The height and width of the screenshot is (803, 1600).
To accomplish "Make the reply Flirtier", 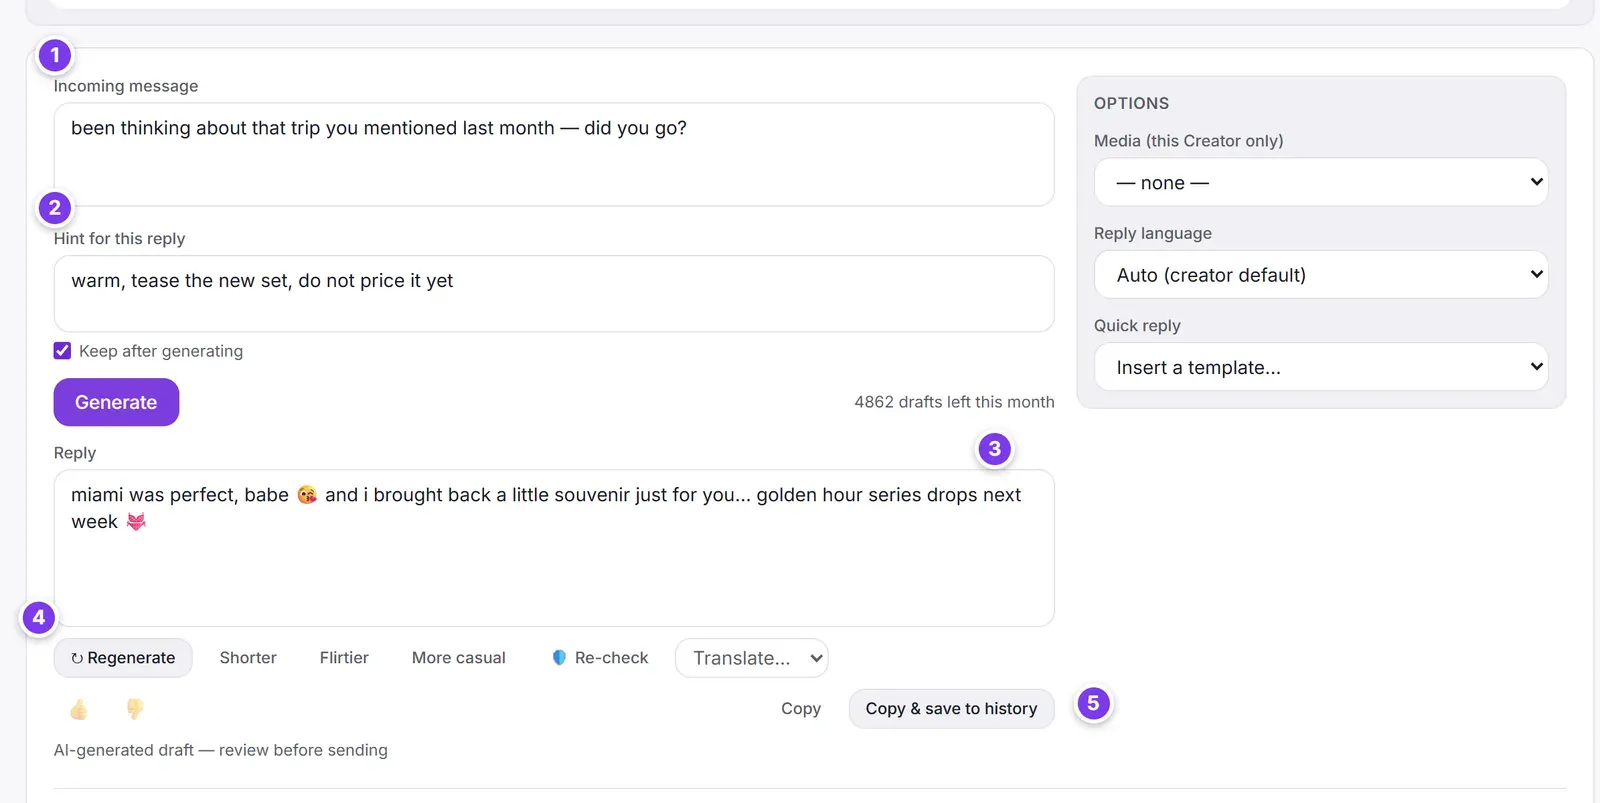I will [x=344, y=658].
